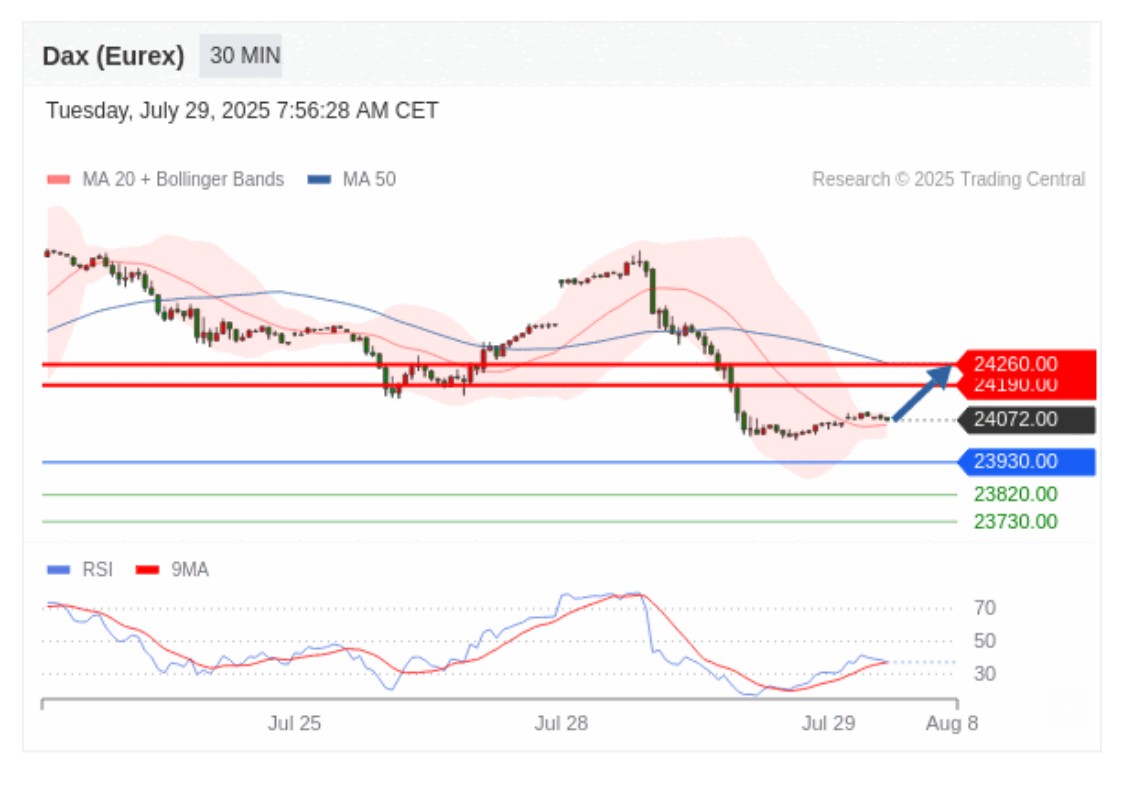The height and width of the screenshot is (800, 1134).
Task: Click the RSI legend swatch
Action: pos(59,570)
